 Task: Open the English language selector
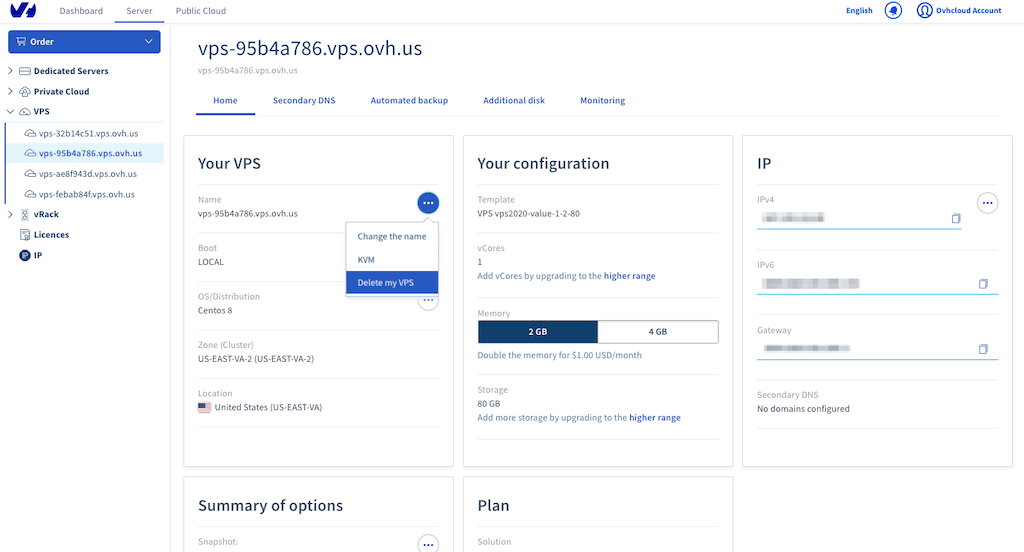(x=859, y=10)
